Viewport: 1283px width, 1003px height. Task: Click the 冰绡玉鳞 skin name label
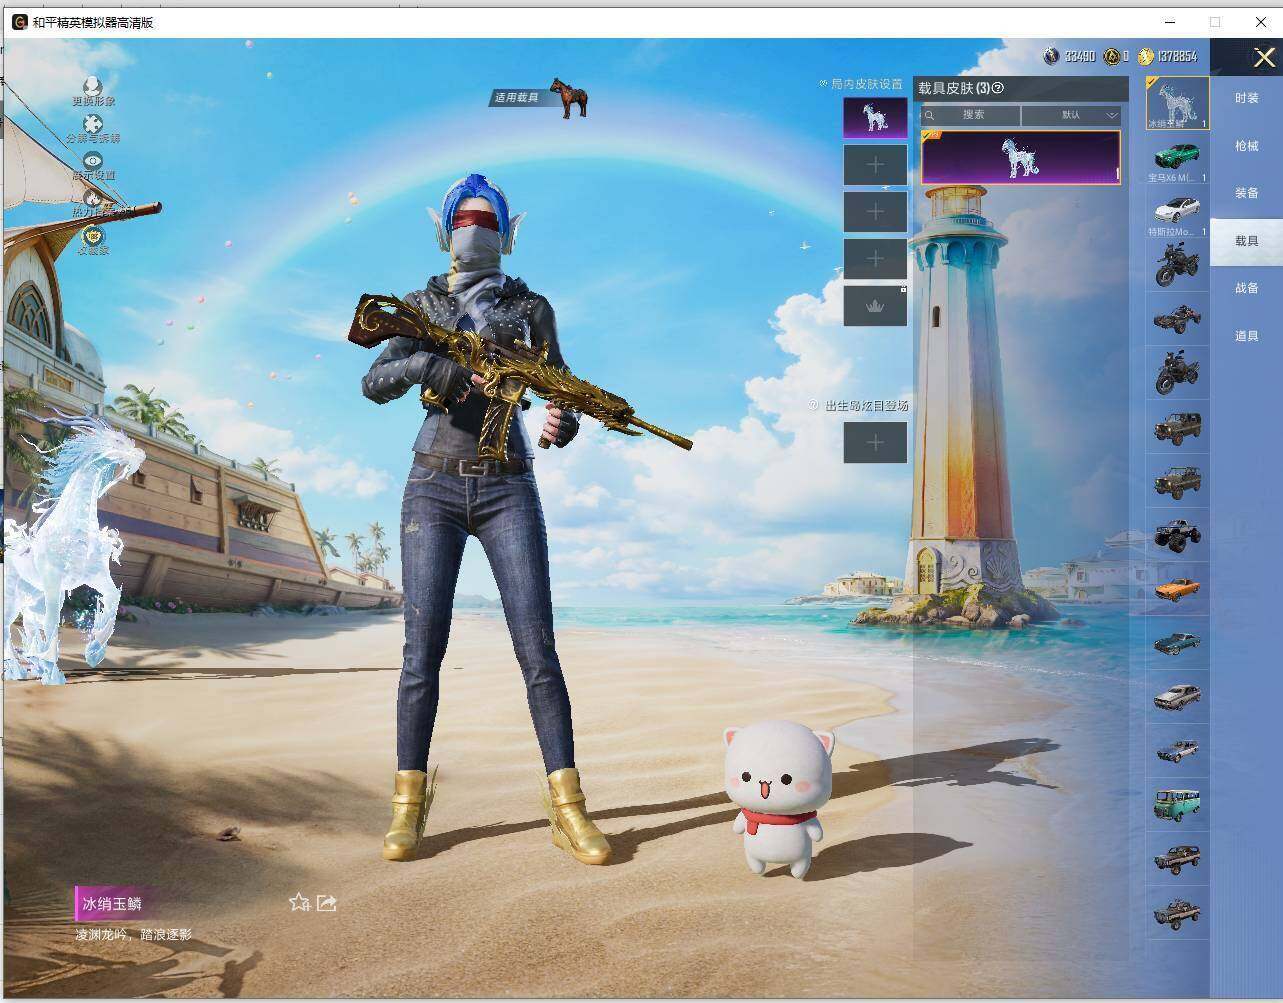point(112,904)
